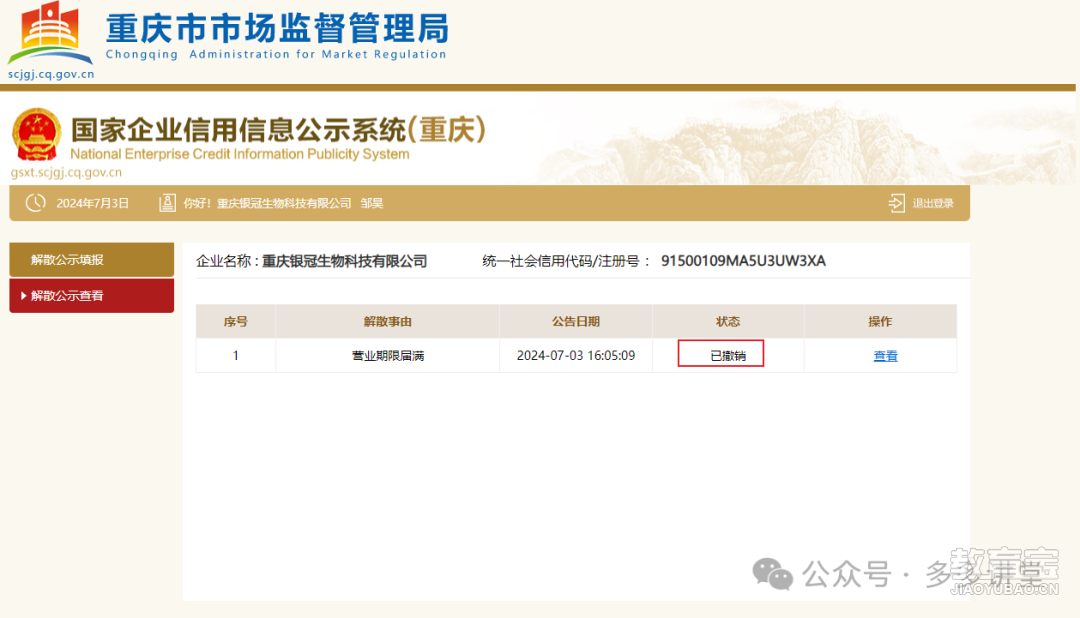
Task: Click the national emblem icon
Action: [x=37, y=134]
